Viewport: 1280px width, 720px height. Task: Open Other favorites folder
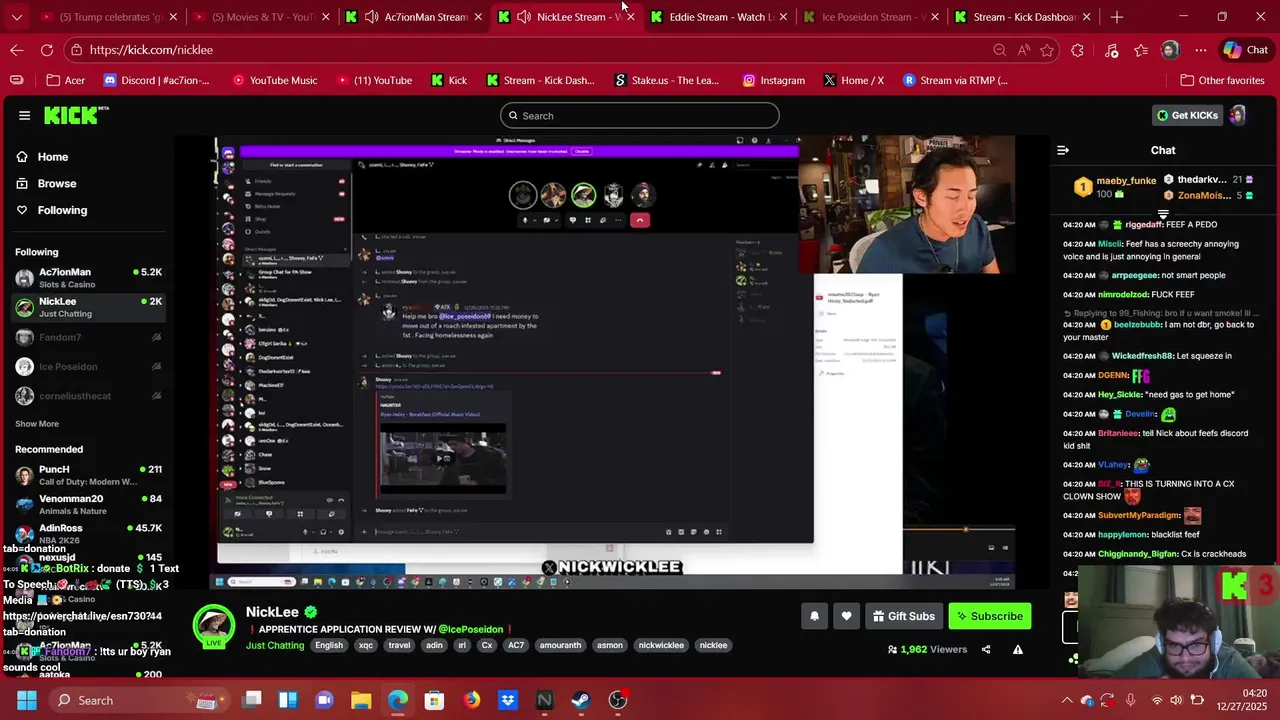[x=1222, y=80]
